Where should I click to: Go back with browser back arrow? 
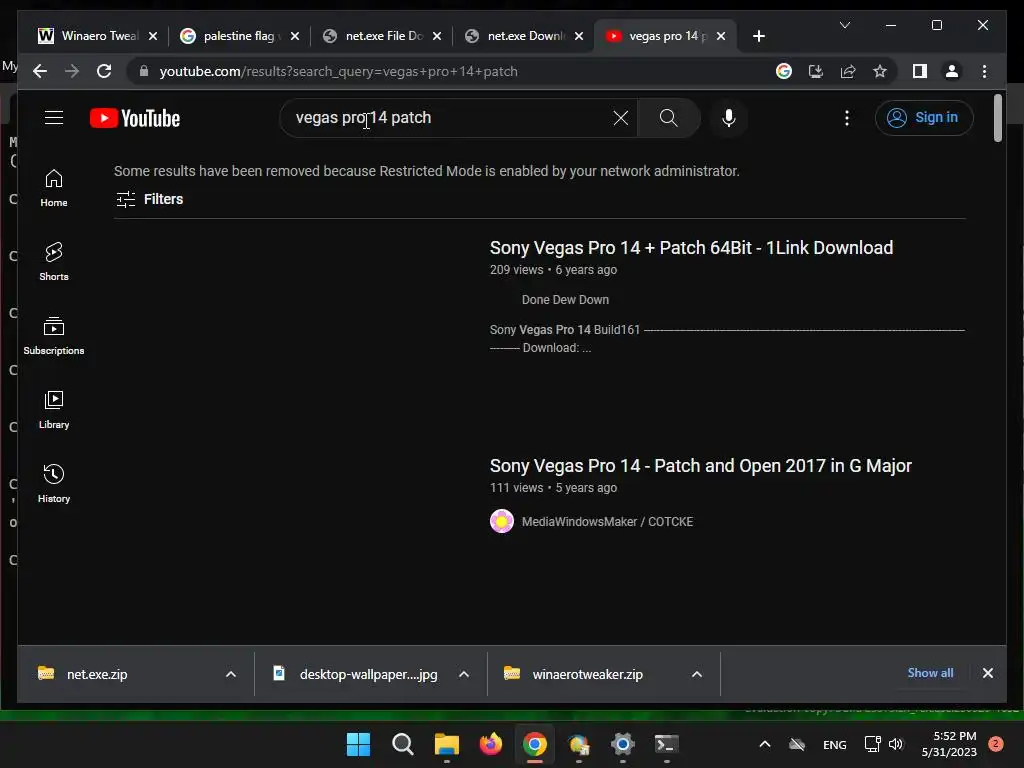(40, 71)
